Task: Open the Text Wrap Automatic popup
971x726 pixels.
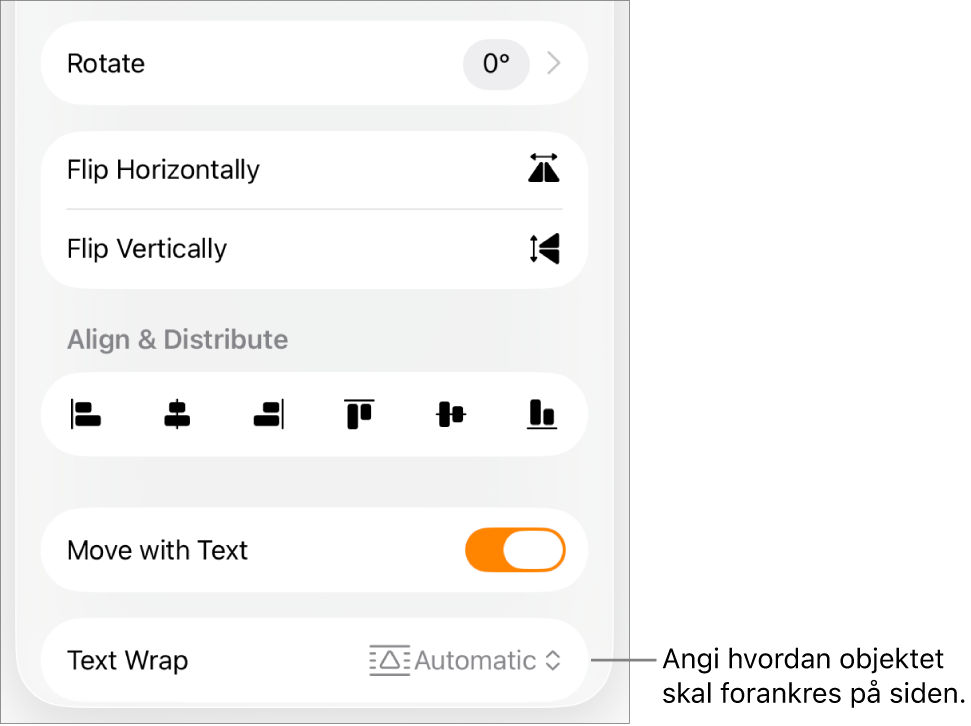Action: [465, 660]
